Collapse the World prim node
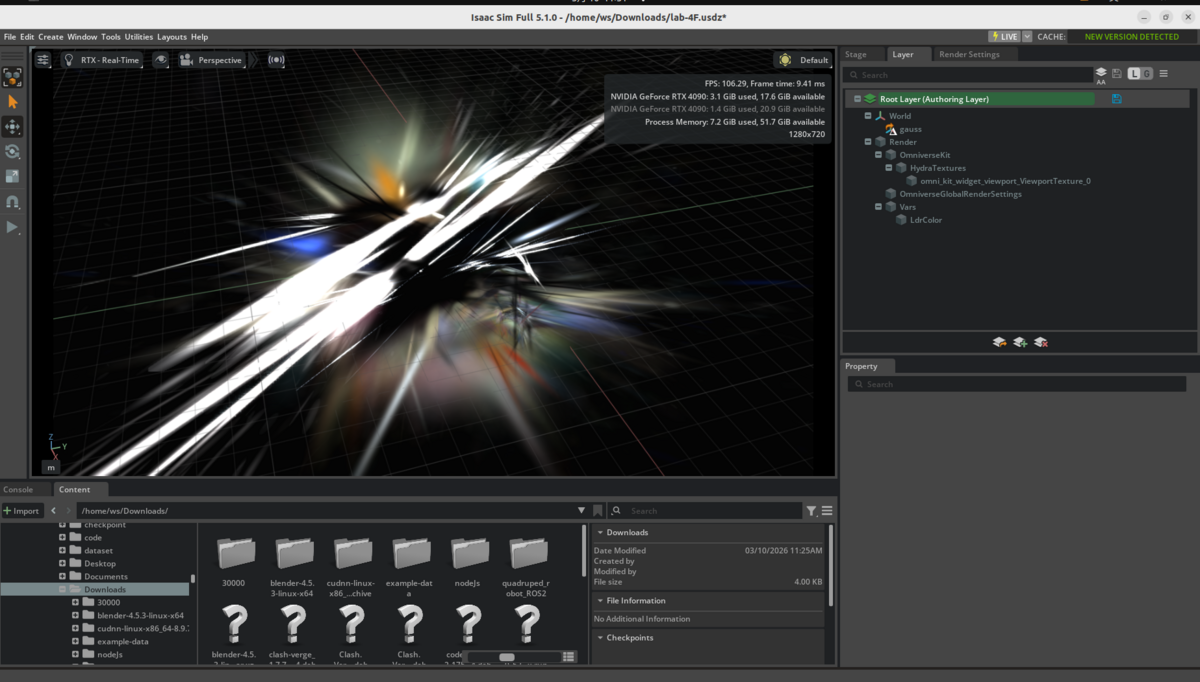 click(868, 116)
